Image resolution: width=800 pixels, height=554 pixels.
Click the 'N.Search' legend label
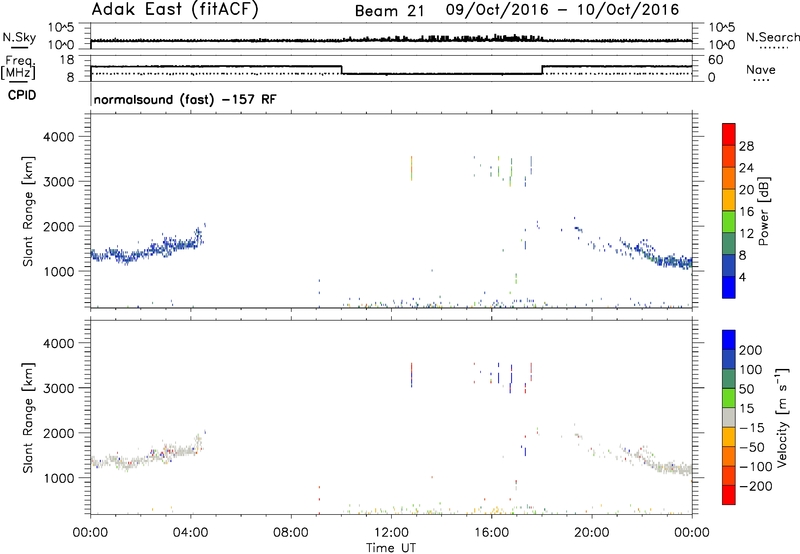772,37
